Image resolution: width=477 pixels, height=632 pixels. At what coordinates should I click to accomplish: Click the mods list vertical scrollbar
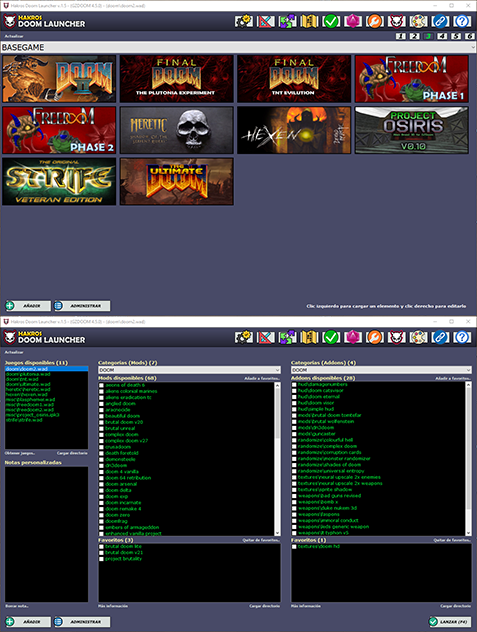pos(277,459)
